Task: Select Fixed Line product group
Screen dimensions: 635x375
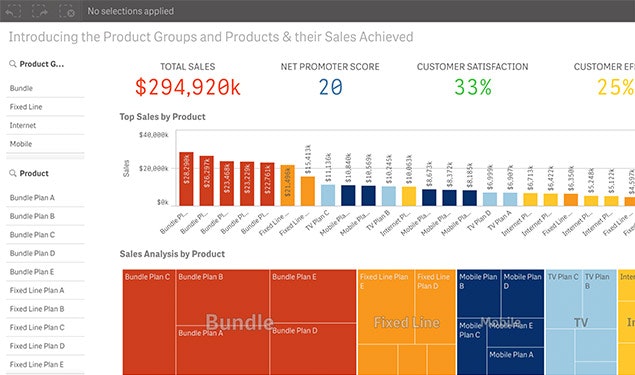Action: click(45, 107)
